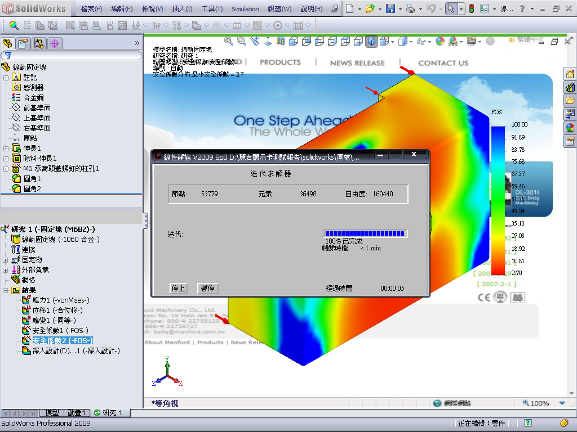Viewport: 577px width, 432px height.
Task: Expand the 伸長1 extrude feature node
Action: coord(6,148)
